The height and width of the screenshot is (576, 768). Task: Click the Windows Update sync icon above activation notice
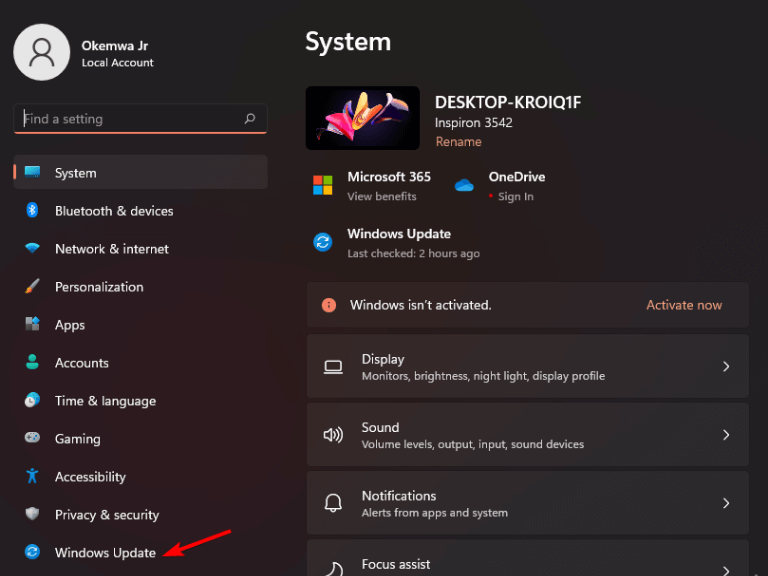(x=323, y=242)
